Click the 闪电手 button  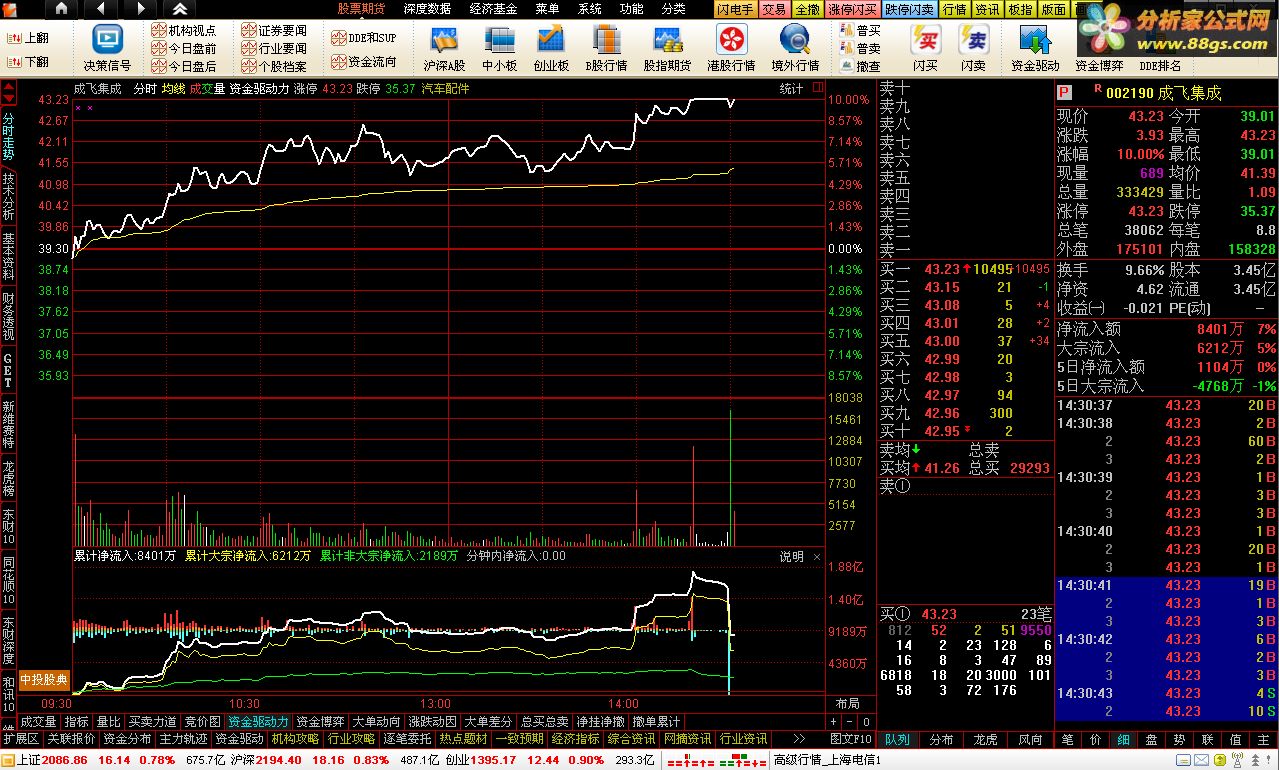pyautogui.click(x=735, y=9)
